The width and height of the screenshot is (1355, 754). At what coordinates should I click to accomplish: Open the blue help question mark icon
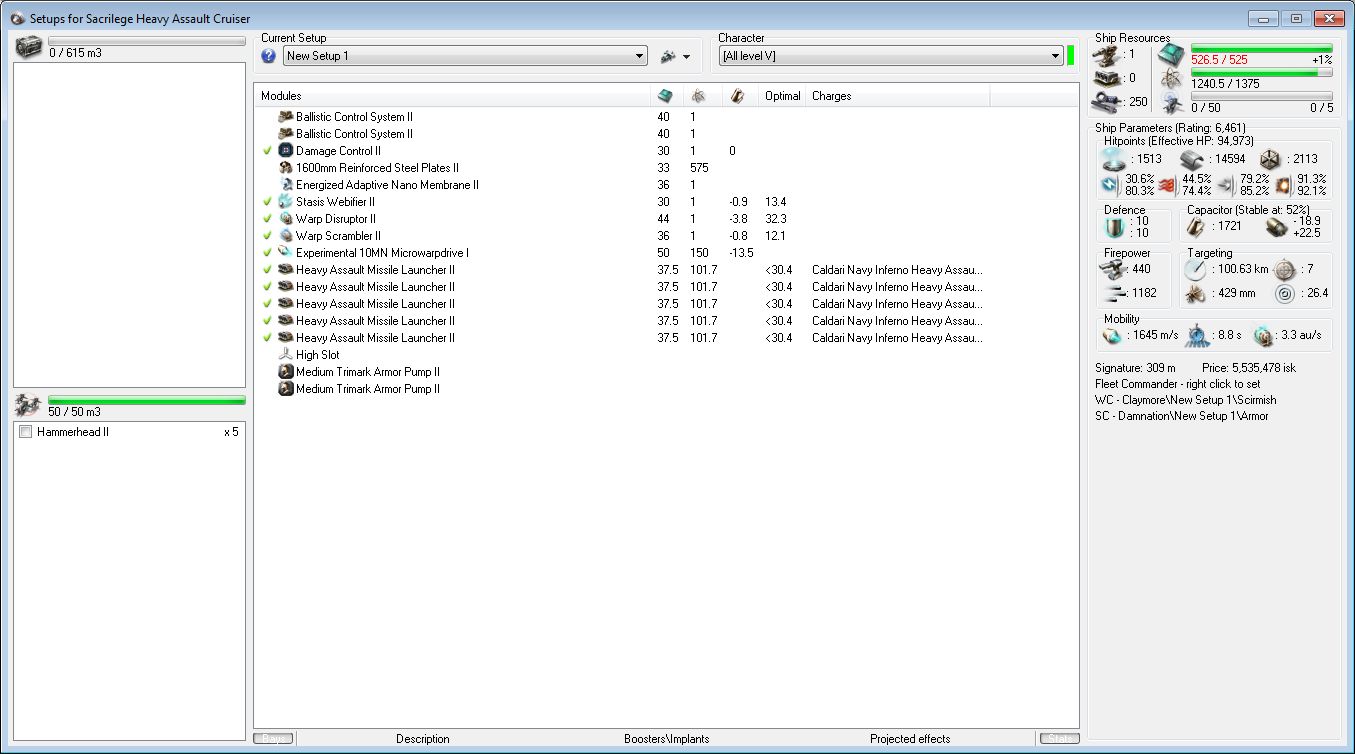(268, 56)
